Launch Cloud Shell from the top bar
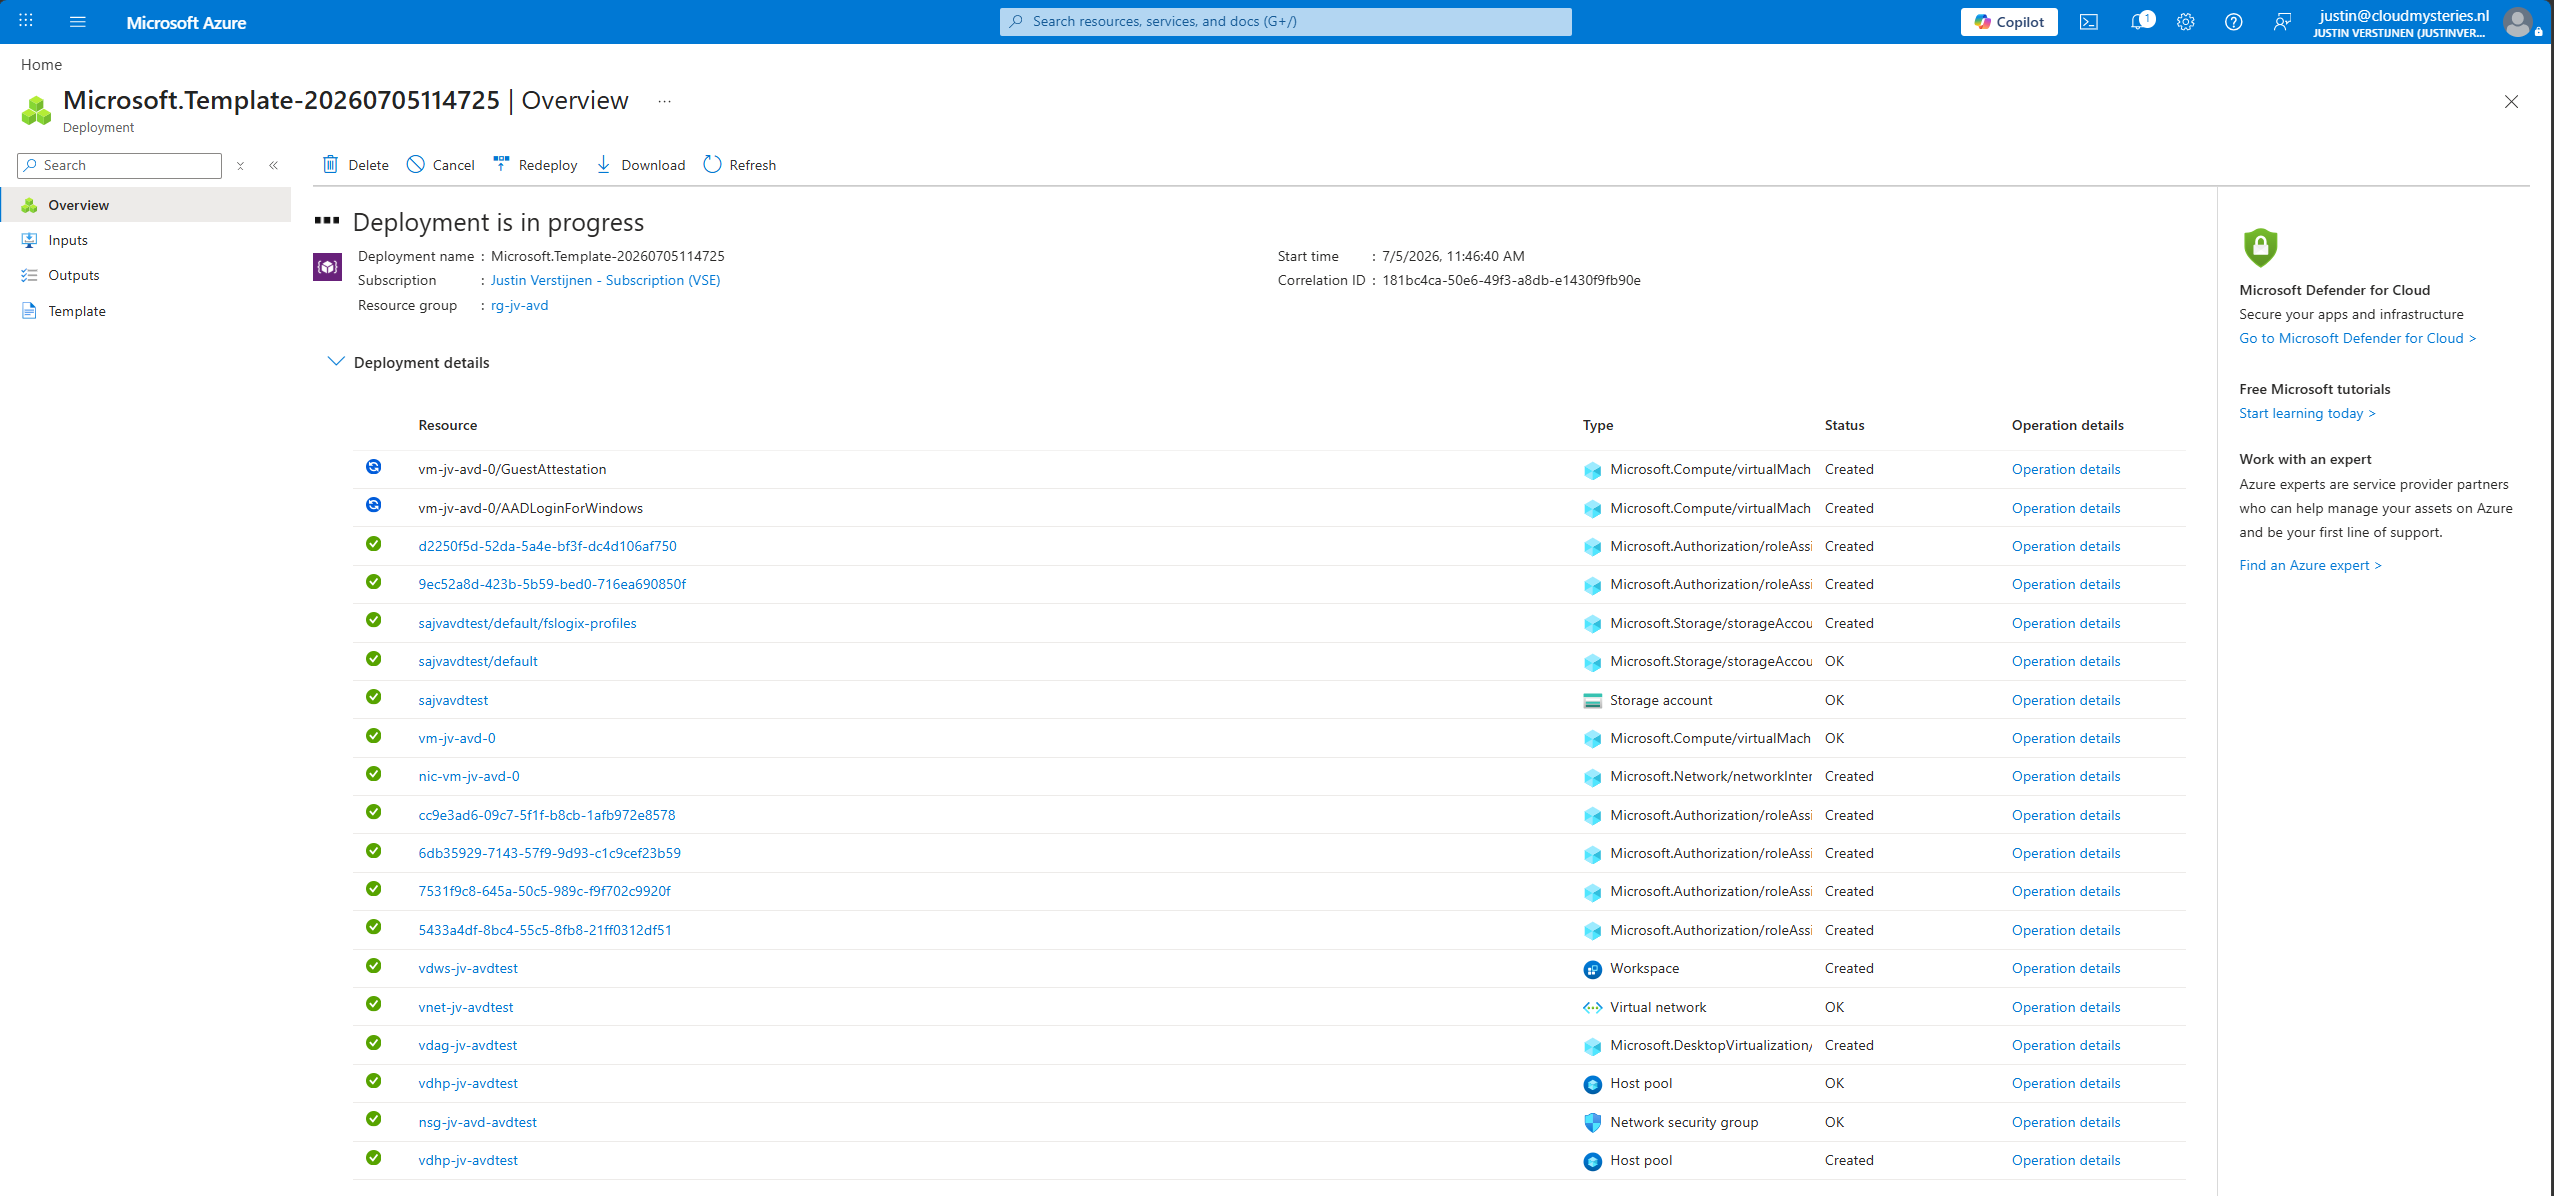The height and width of the screenshot is (1196, 2554). click(x=2088, y=22)
